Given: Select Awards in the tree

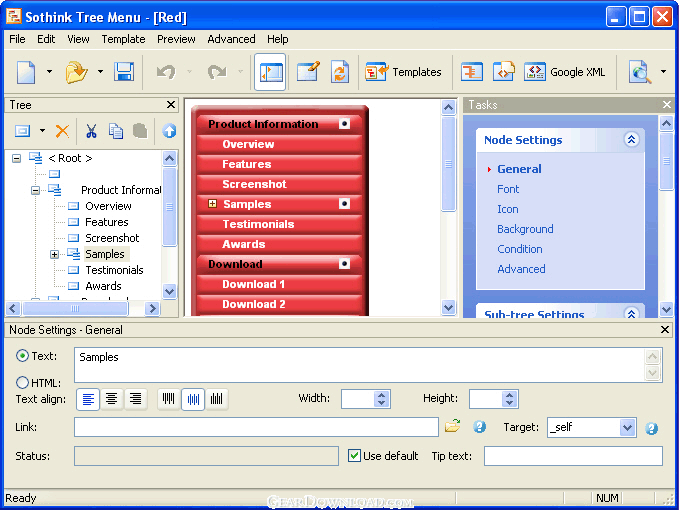Looking at the screenshot, I should click(103, 286).
